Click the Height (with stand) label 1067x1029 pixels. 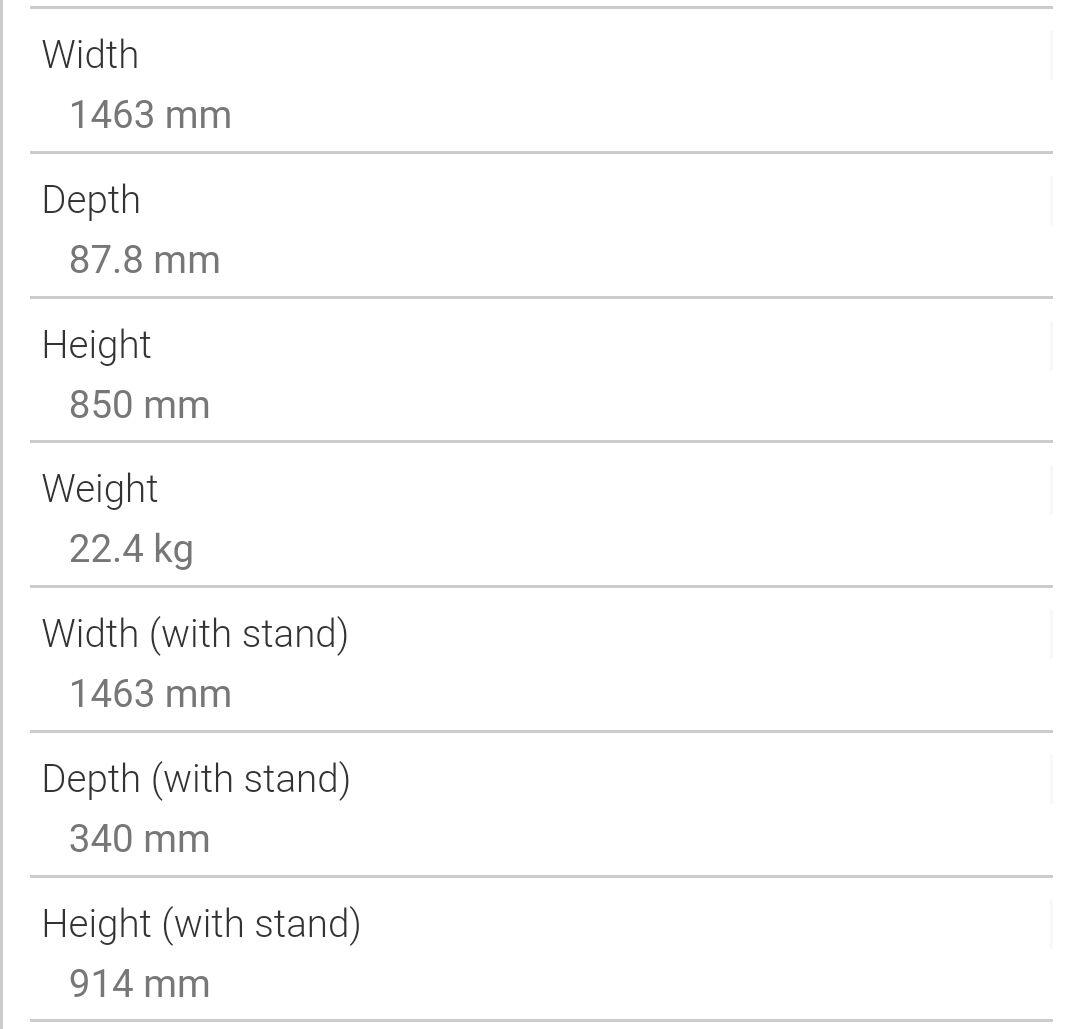click(201, 924)
